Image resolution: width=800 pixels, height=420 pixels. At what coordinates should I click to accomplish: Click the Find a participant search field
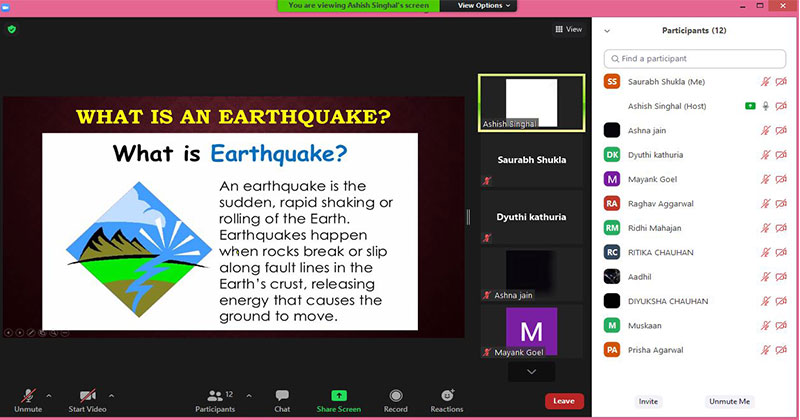695,58
